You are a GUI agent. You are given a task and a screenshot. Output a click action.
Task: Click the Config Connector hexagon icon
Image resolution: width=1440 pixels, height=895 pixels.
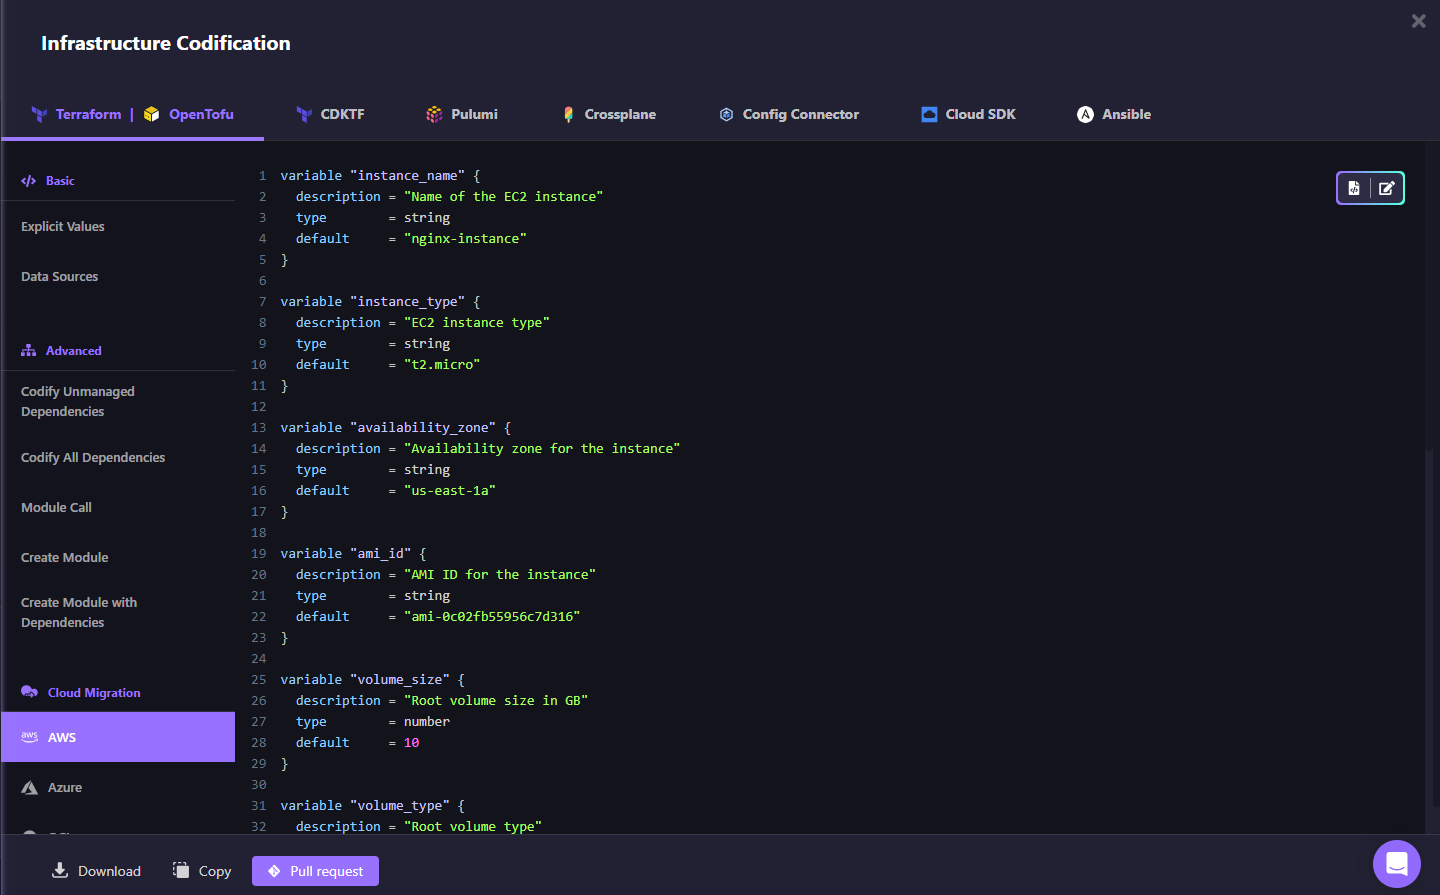pos(727,114)
